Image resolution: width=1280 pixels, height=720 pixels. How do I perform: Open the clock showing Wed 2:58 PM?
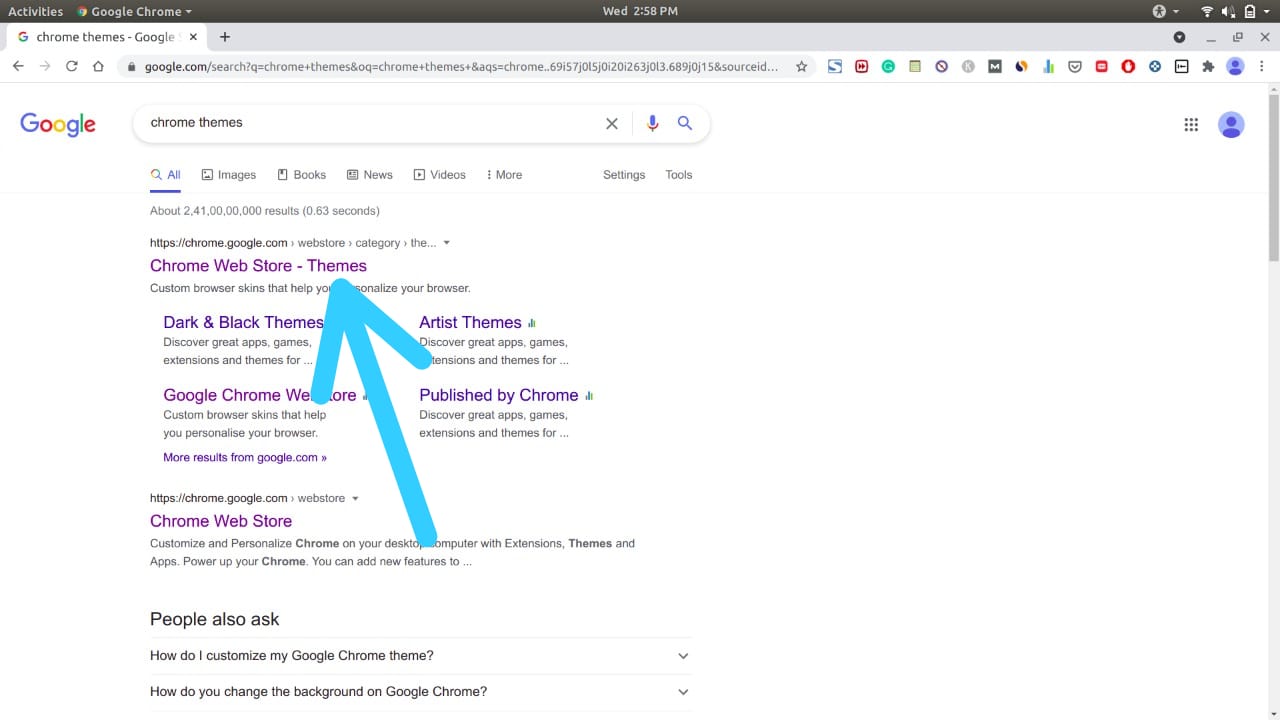640,11
